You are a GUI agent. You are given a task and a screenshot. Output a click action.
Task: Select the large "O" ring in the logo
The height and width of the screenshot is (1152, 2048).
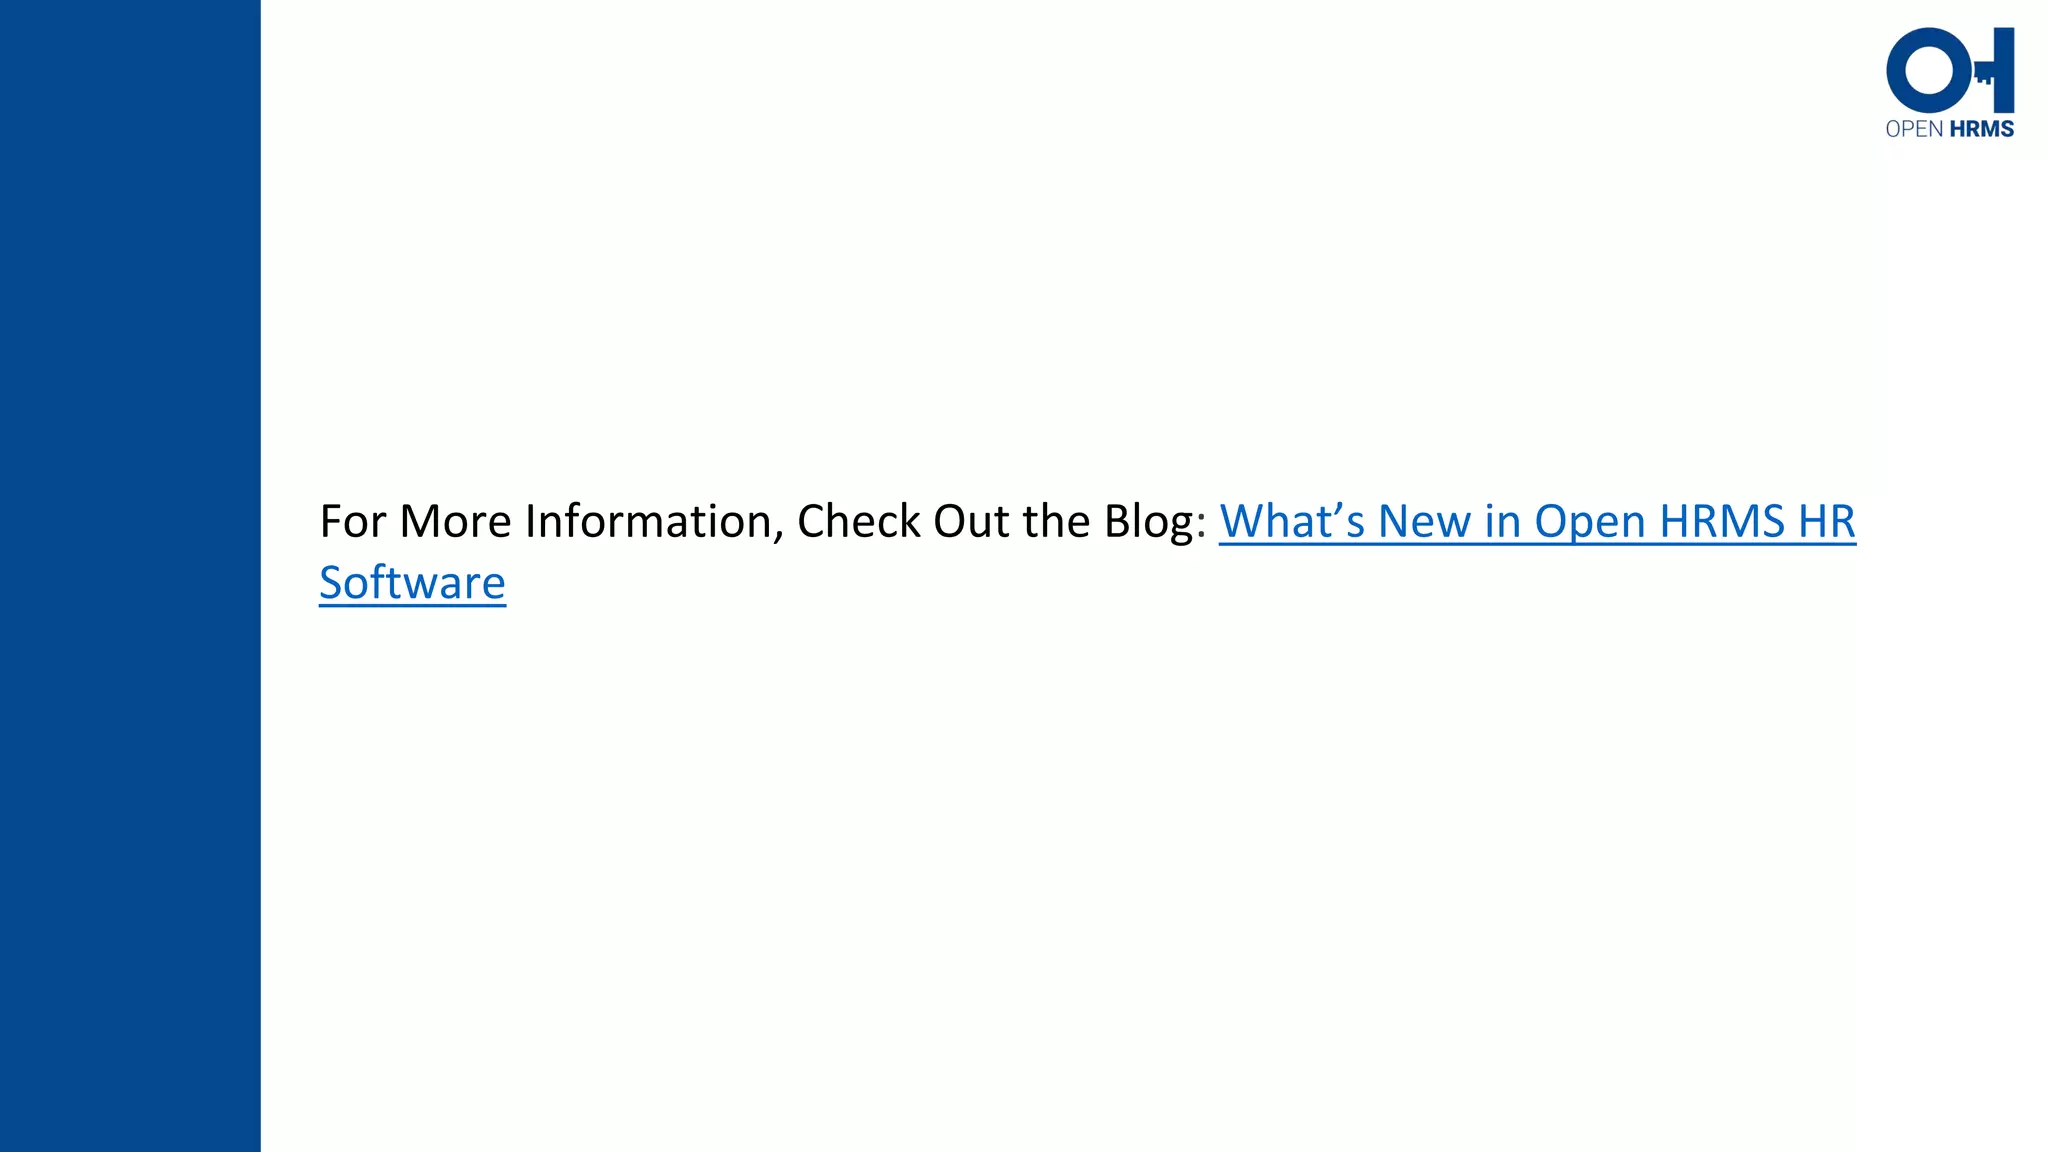coord(1928,70)
